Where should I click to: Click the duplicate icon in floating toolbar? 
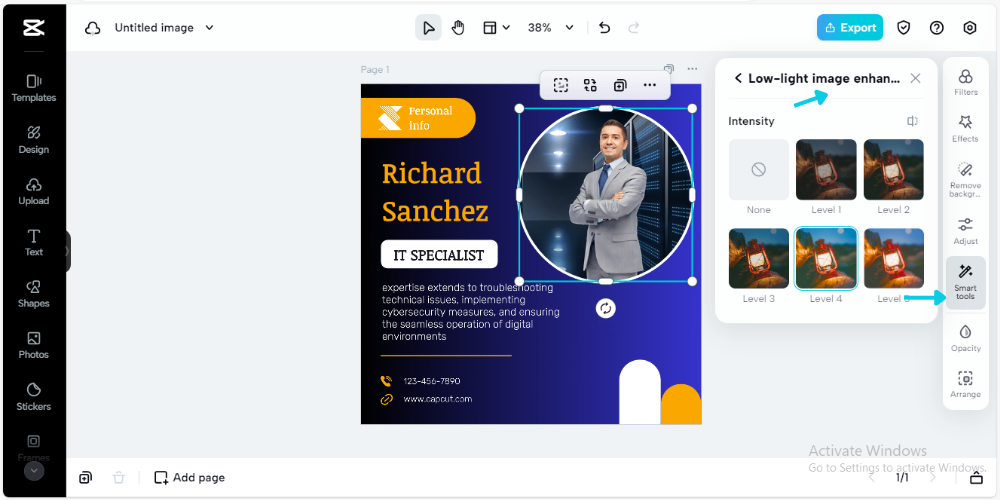click(619, 85)
